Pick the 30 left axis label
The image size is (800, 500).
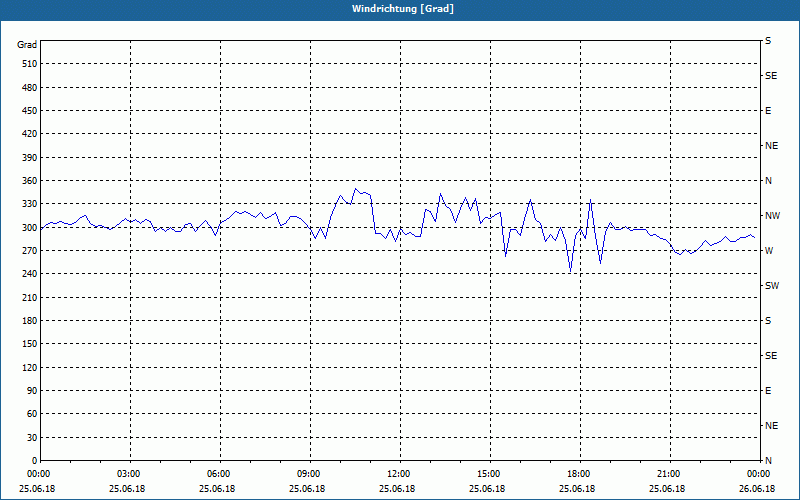click(x=32, y=438)
